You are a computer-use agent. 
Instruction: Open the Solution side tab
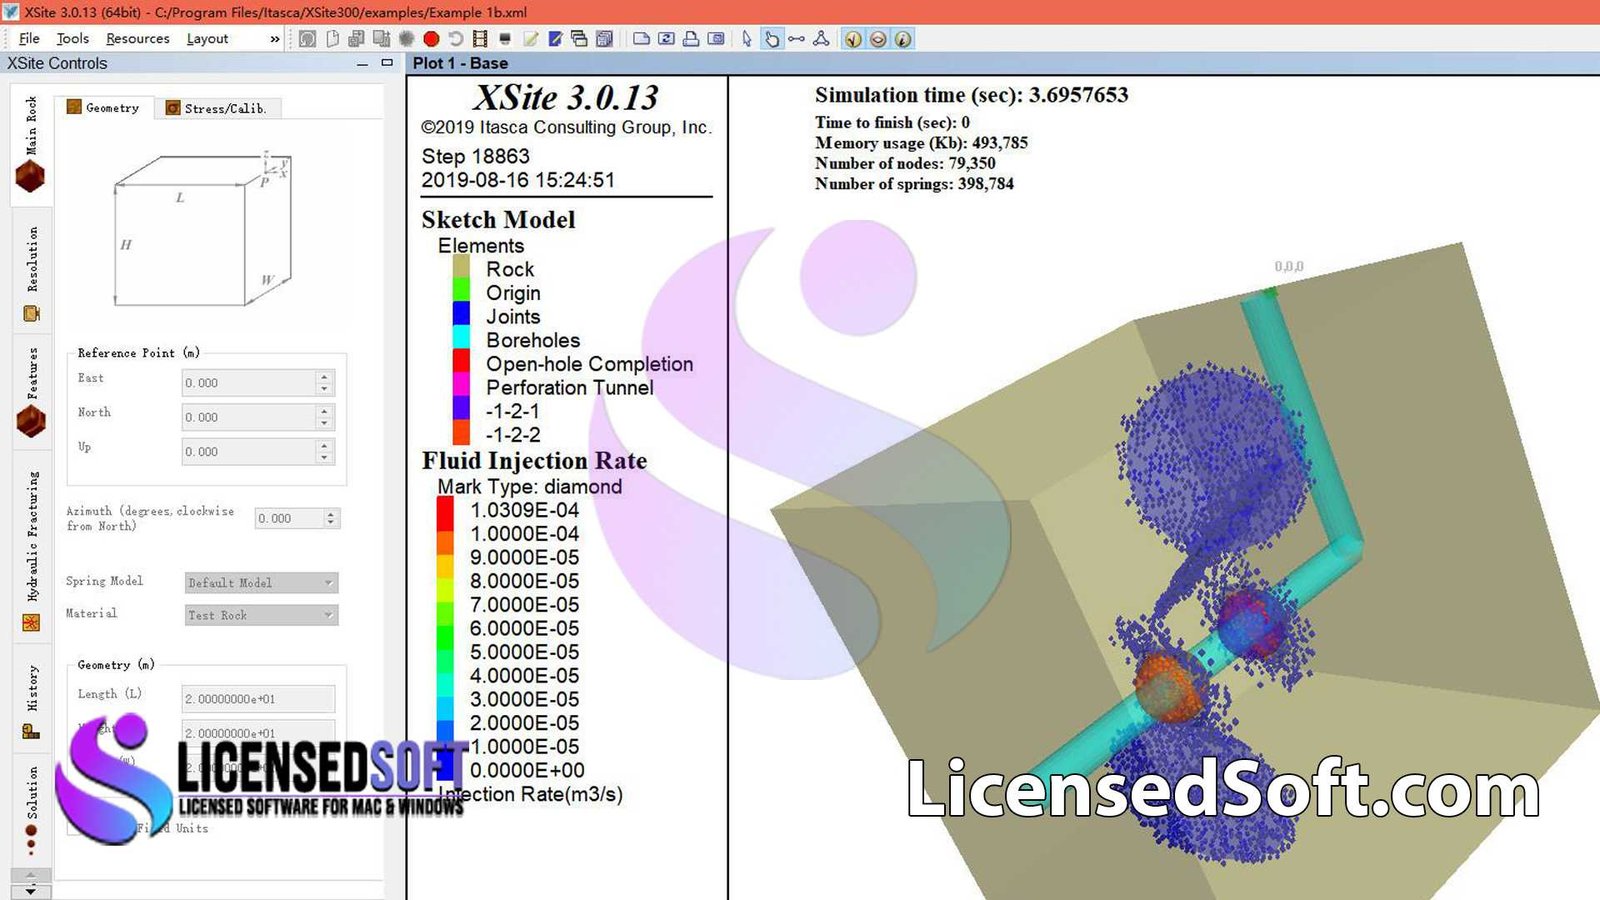click(31, 810)
